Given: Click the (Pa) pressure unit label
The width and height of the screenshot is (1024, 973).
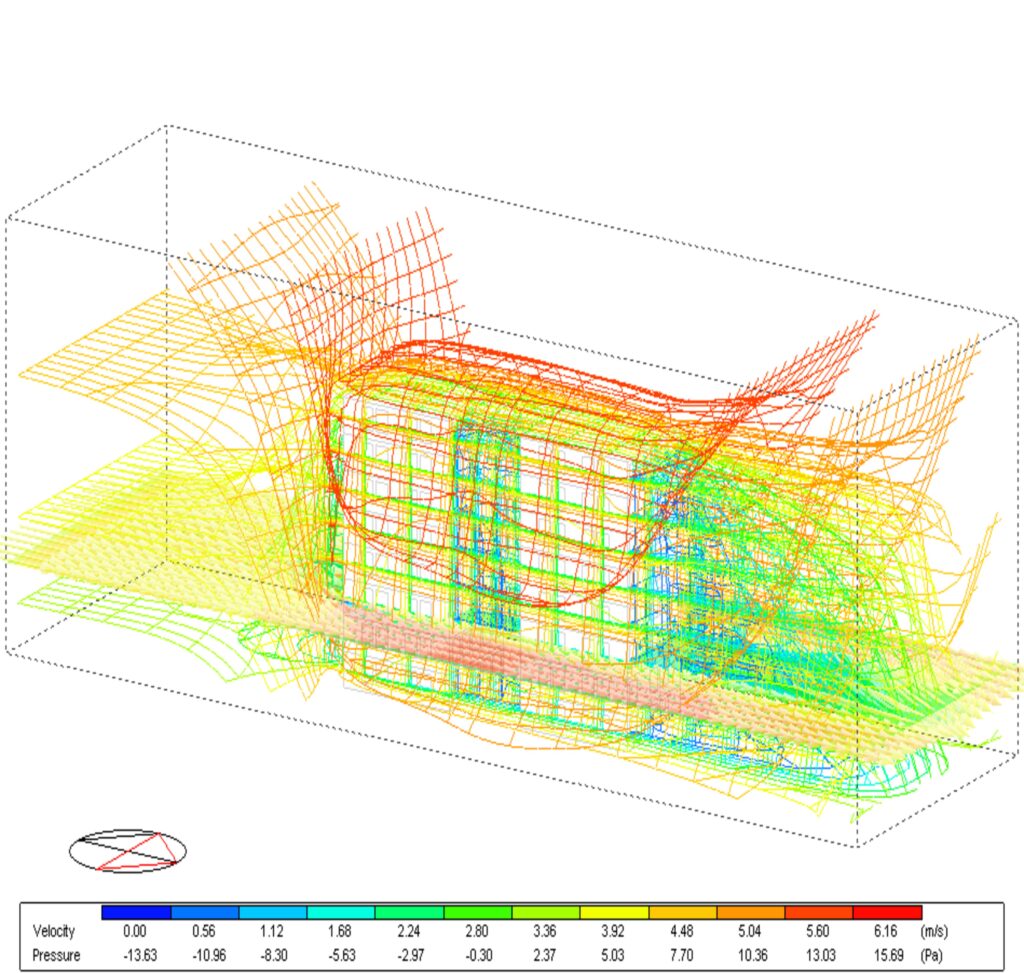Looking at the screenshot, I should 931,955.
